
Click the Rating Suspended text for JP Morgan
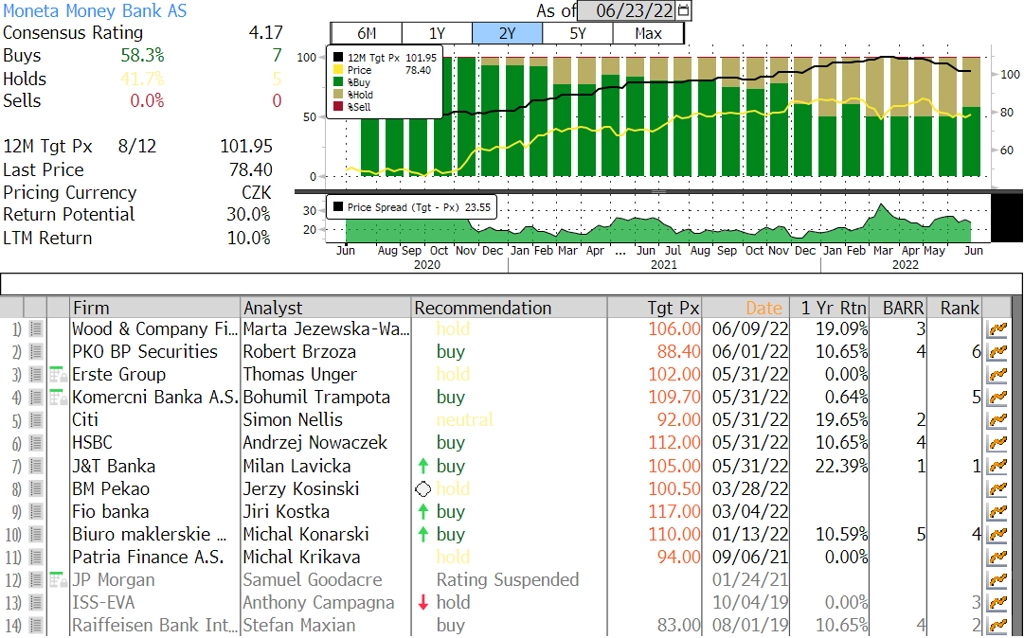coord(507,581)
